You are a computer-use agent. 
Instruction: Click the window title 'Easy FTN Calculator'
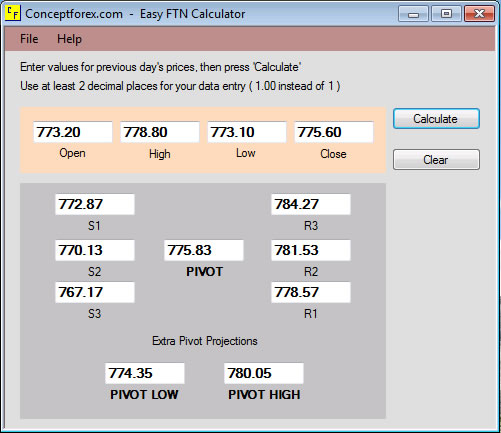pos(192,14)
